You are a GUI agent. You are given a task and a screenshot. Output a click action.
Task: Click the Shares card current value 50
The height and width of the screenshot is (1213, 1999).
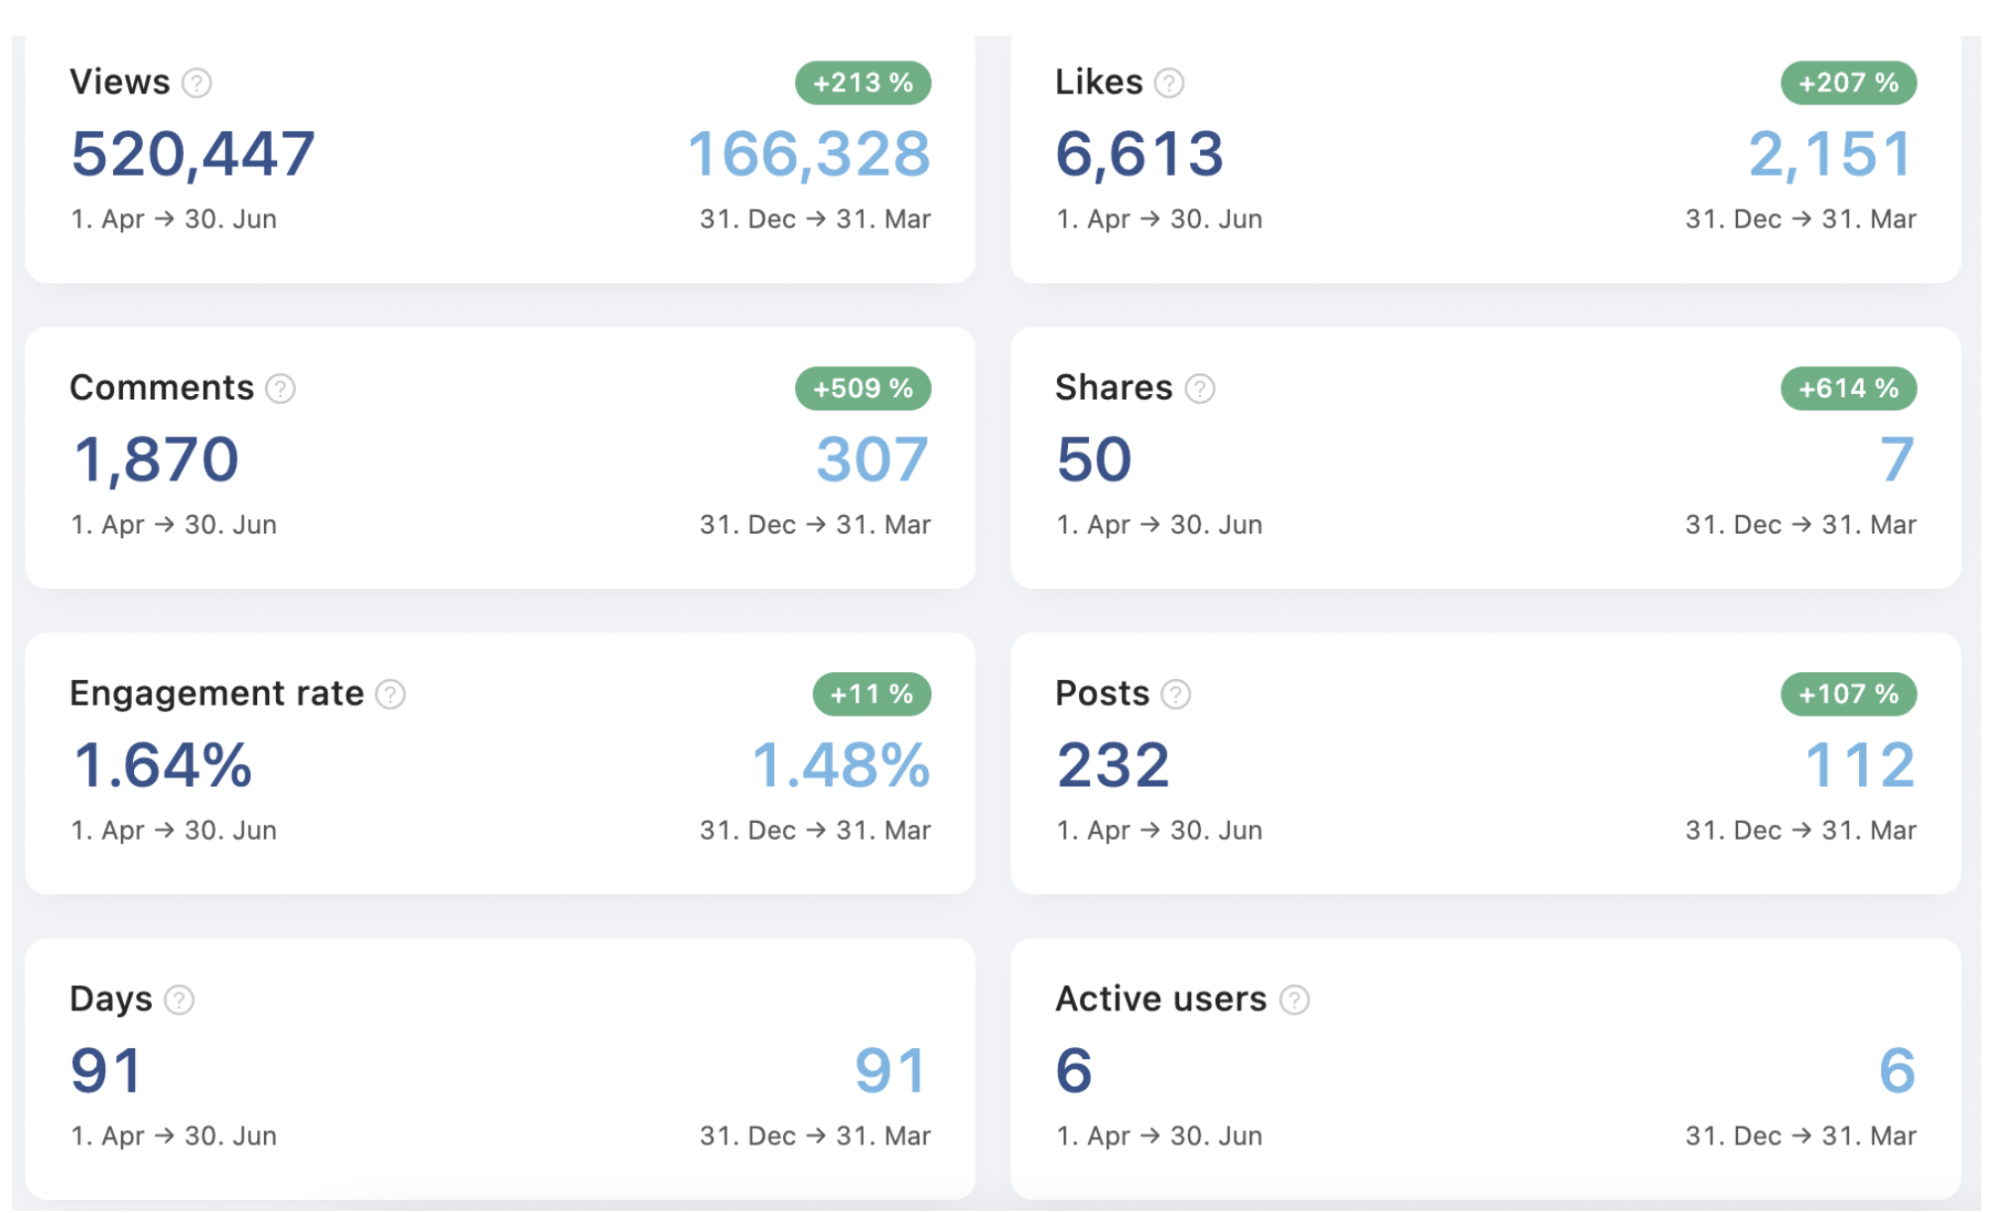click(x=1093, y=459)
